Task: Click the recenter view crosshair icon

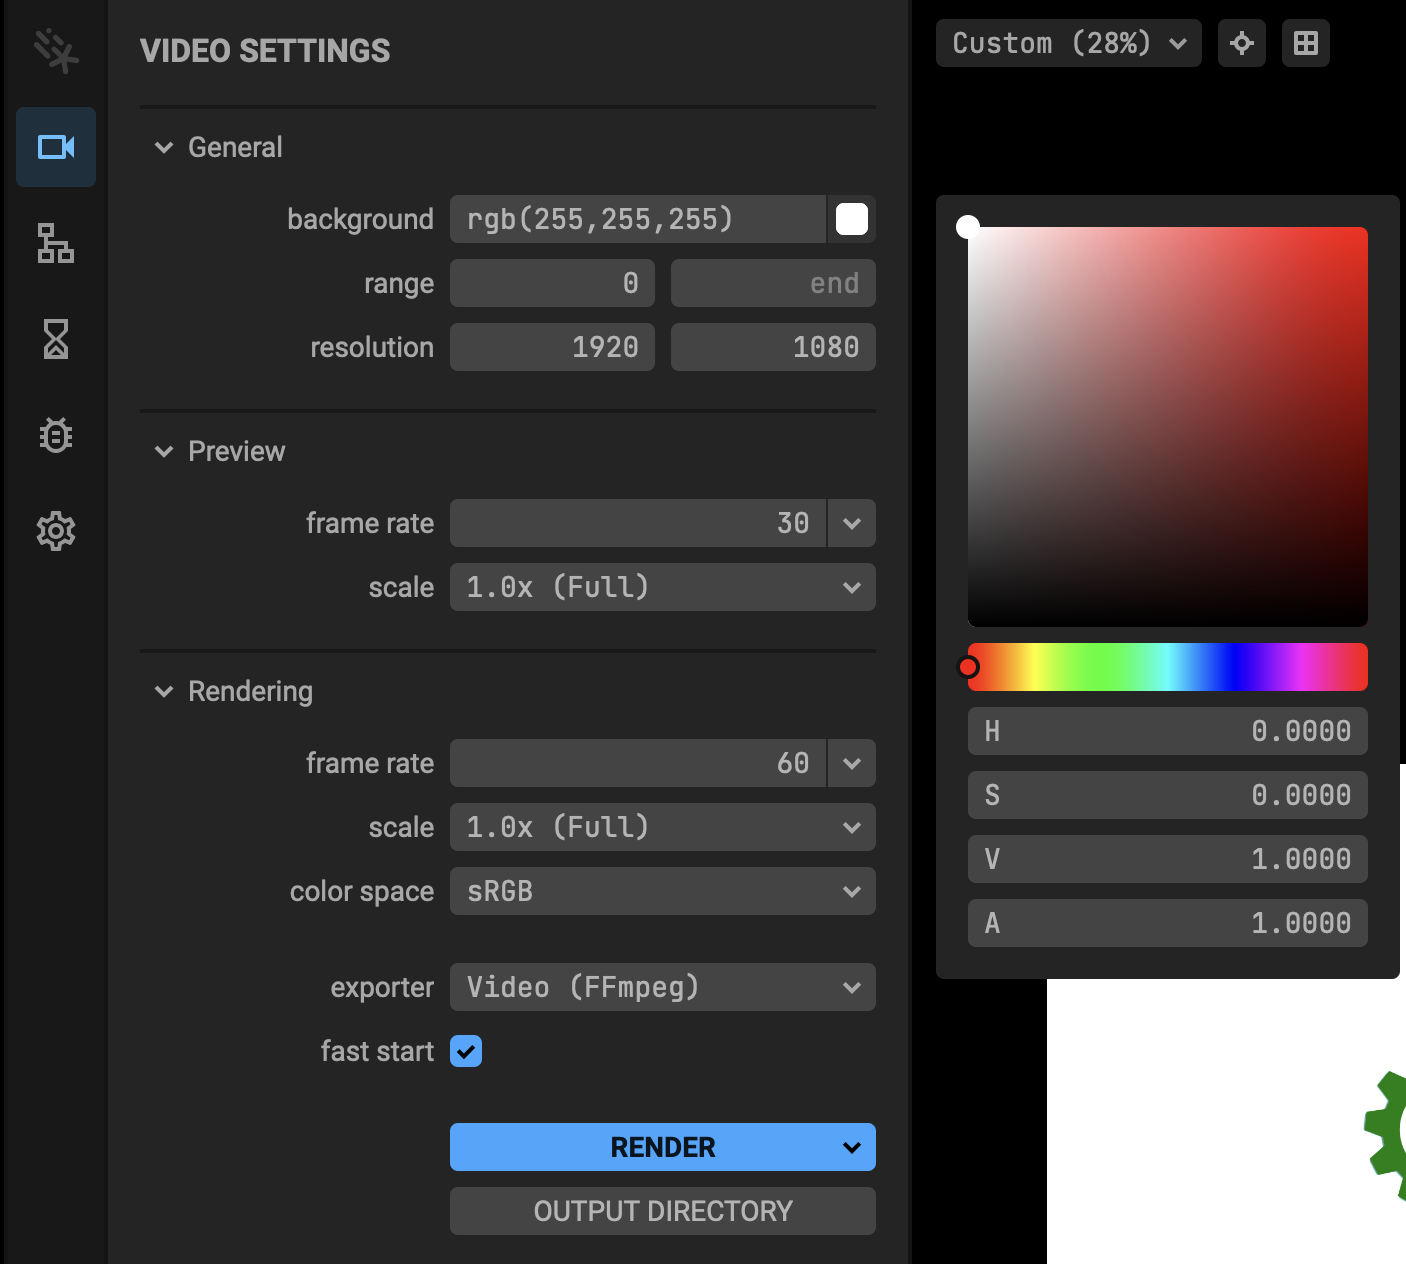Action: (x=1242, y=43)
